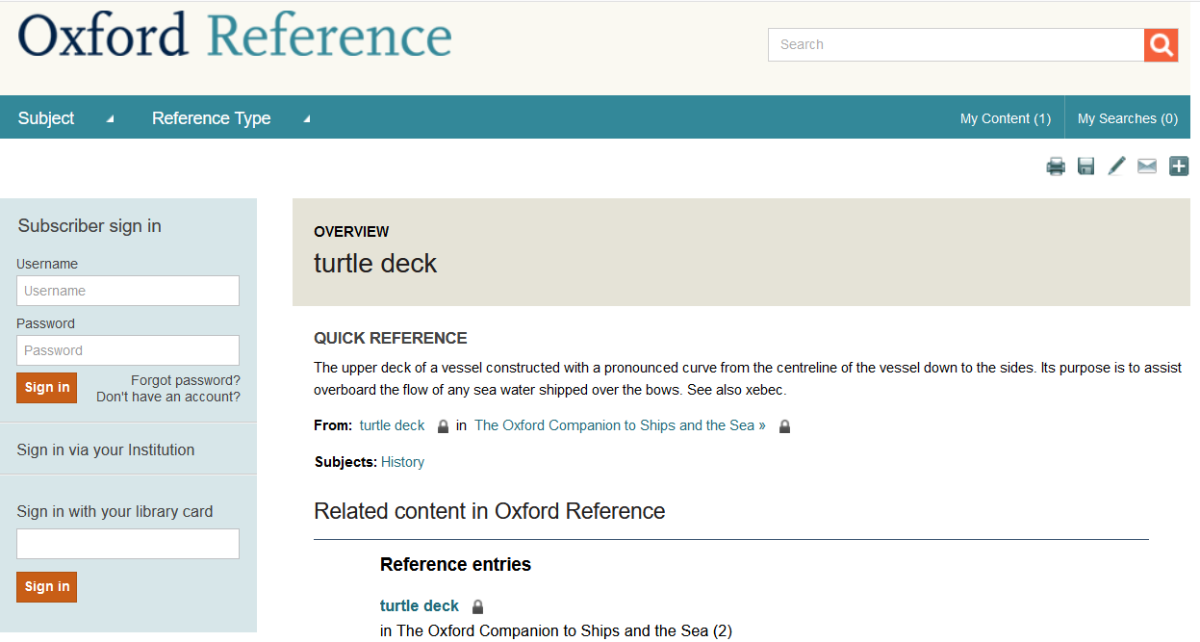The height and width of the screenshot is (642, 1200).
Task: Save the entry with the floppy disk icon
Action: coord(1086,167)
